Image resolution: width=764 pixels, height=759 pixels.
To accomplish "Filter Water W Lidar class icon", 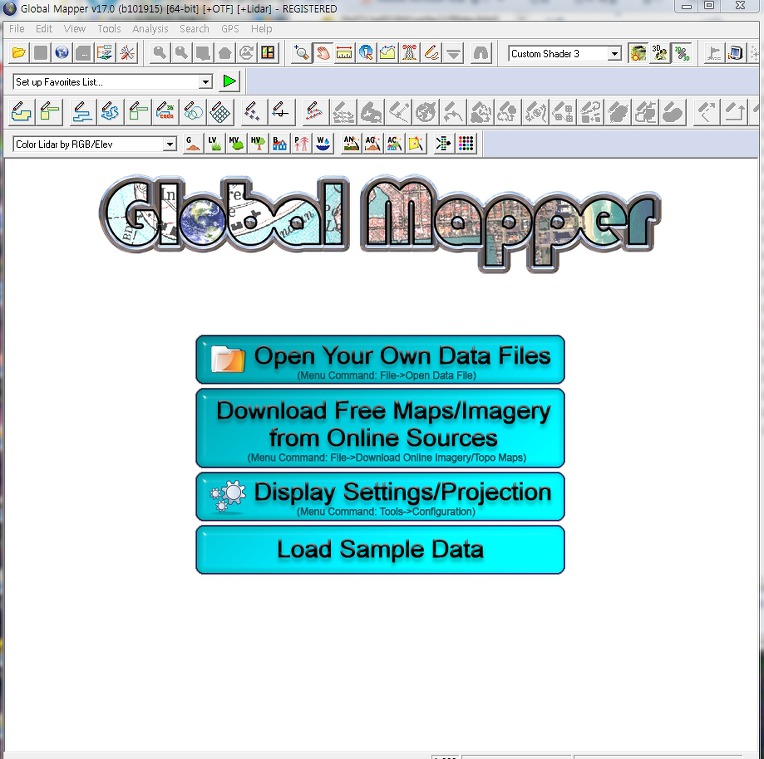I will coord(323,143).
